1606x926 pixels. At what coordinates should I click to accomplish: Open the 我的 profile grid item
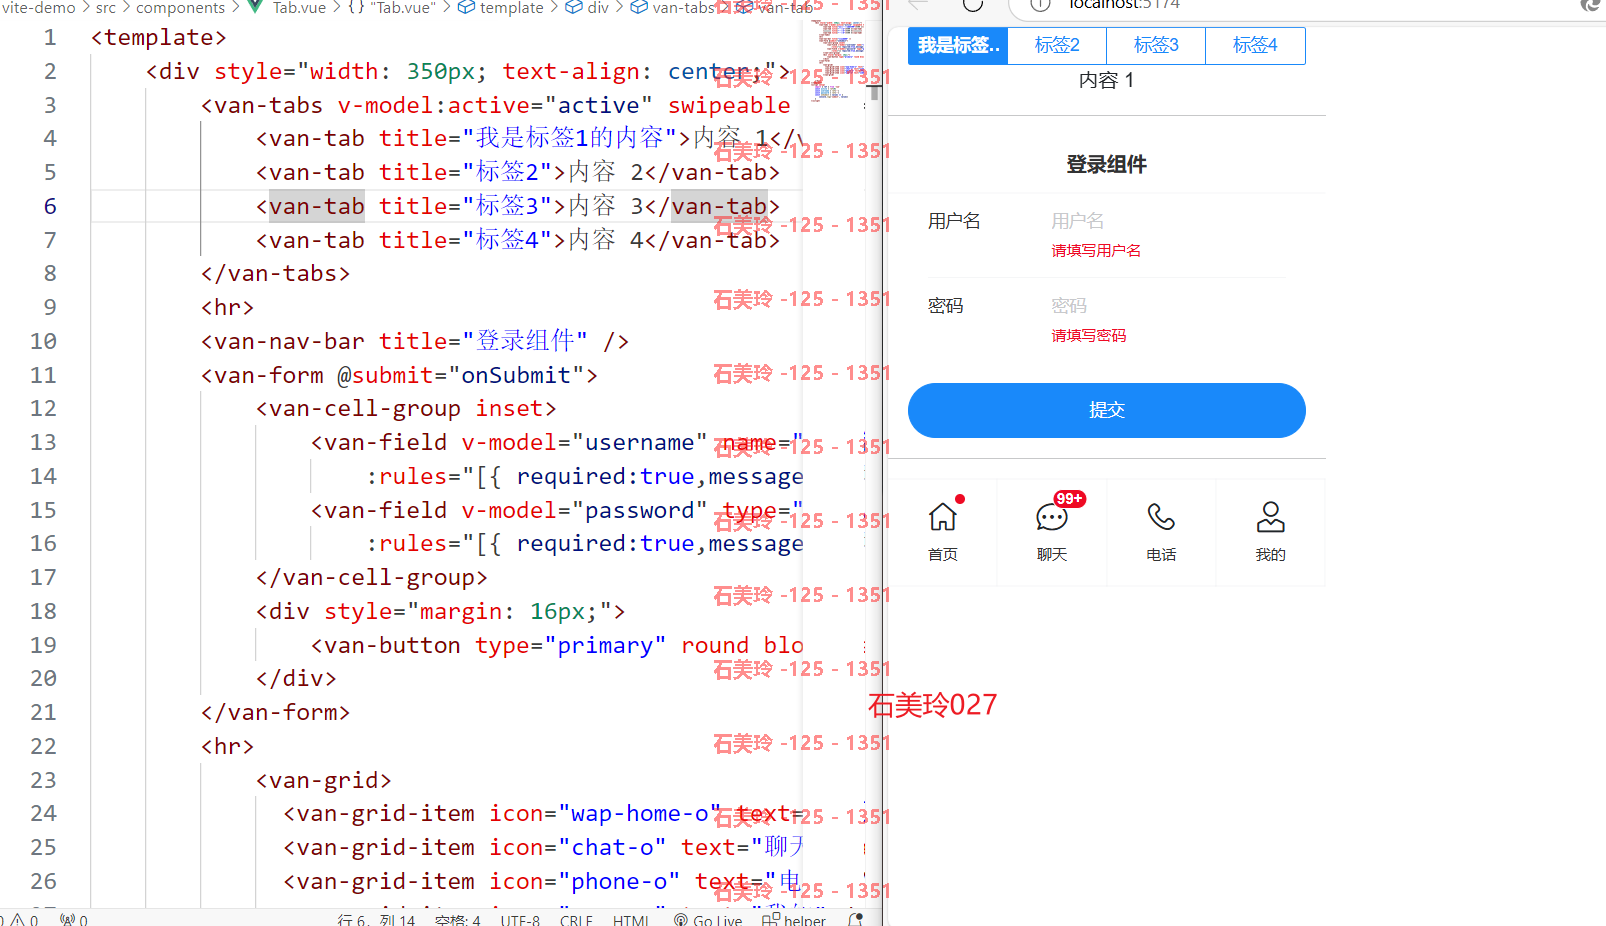pyautogui.click(x=1270, y=532)
